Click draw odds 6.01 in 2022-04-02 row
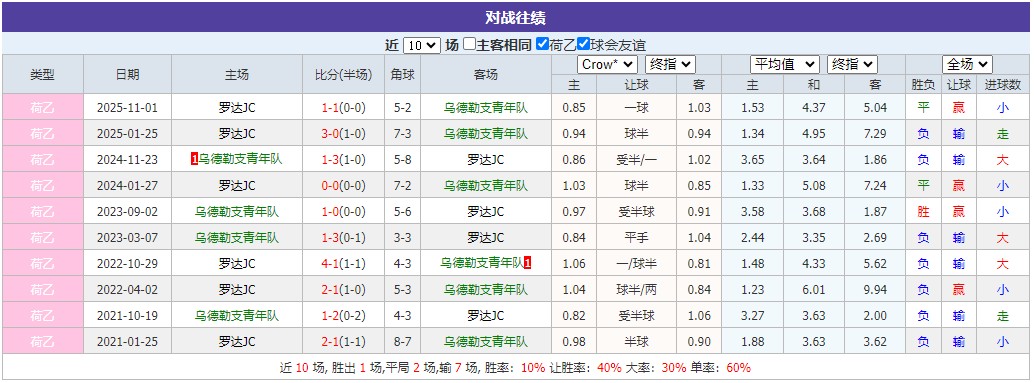Image resolution: width=1034 pixels, height=383 pixels. pyautogui.click(x=814, y=289)
